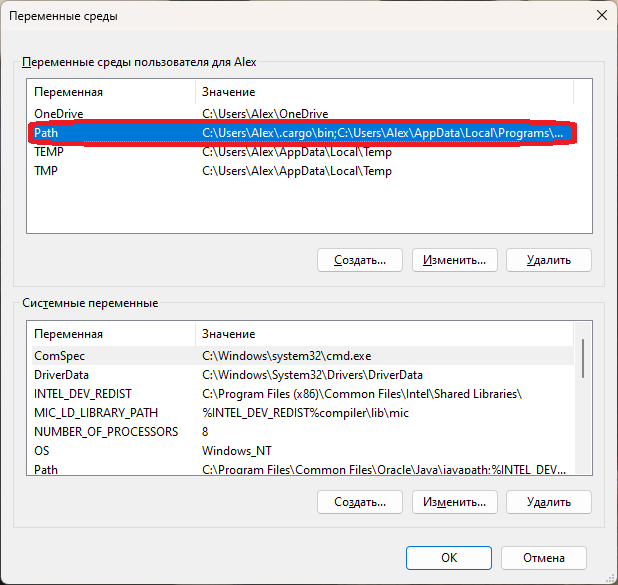Select the highlighted user Path variable

click(302, 133)
